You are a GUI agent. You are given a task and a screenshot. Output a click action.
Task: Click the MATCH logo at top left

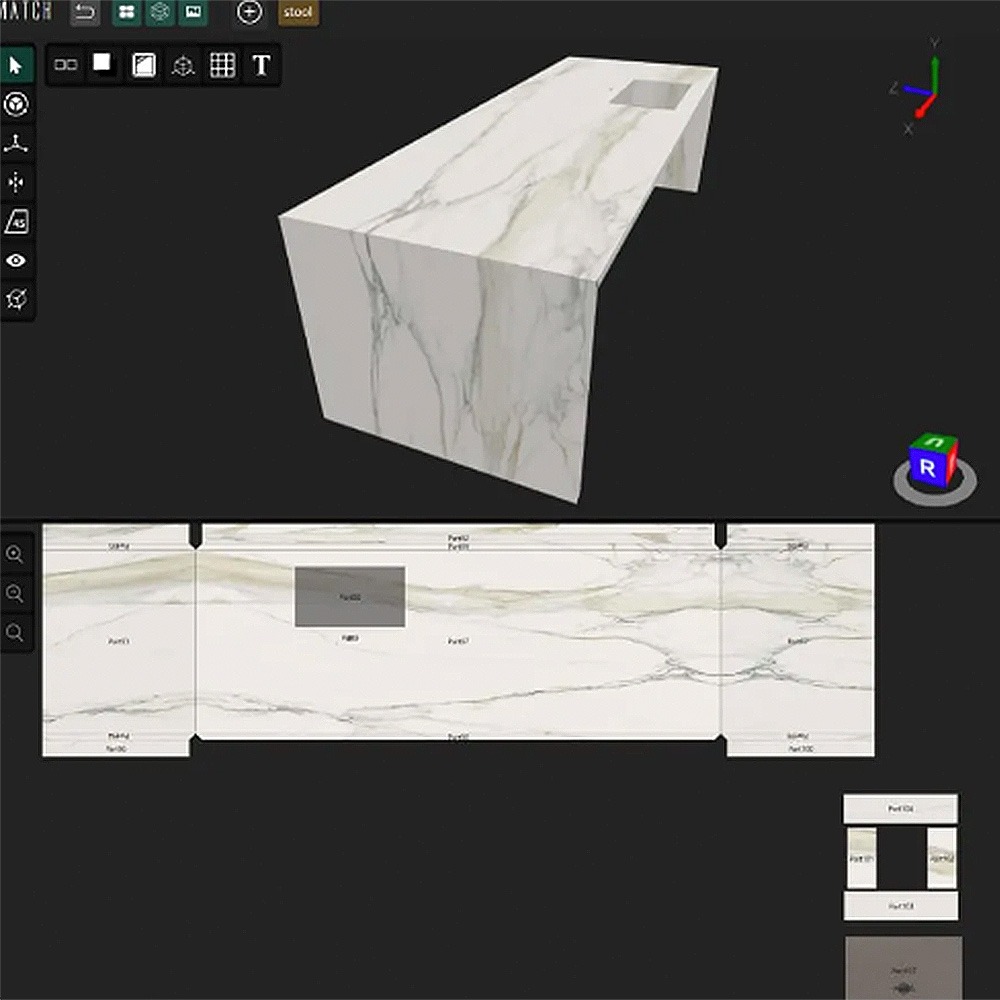tap(26, 11)
